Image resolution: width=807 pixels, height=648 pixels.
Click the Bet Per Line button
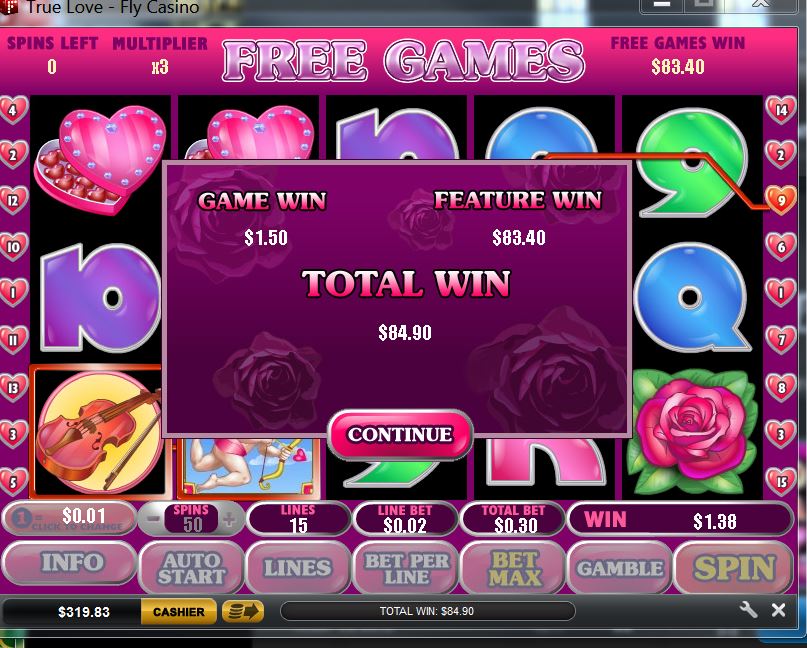coord(406,568)
